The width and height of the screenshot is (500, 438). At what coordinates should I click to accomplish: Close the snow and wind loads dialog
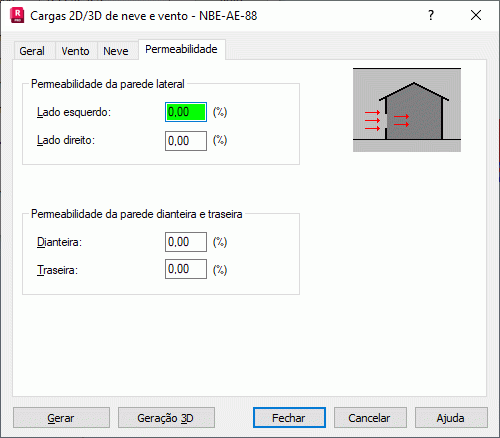click(x=476, y=15)
